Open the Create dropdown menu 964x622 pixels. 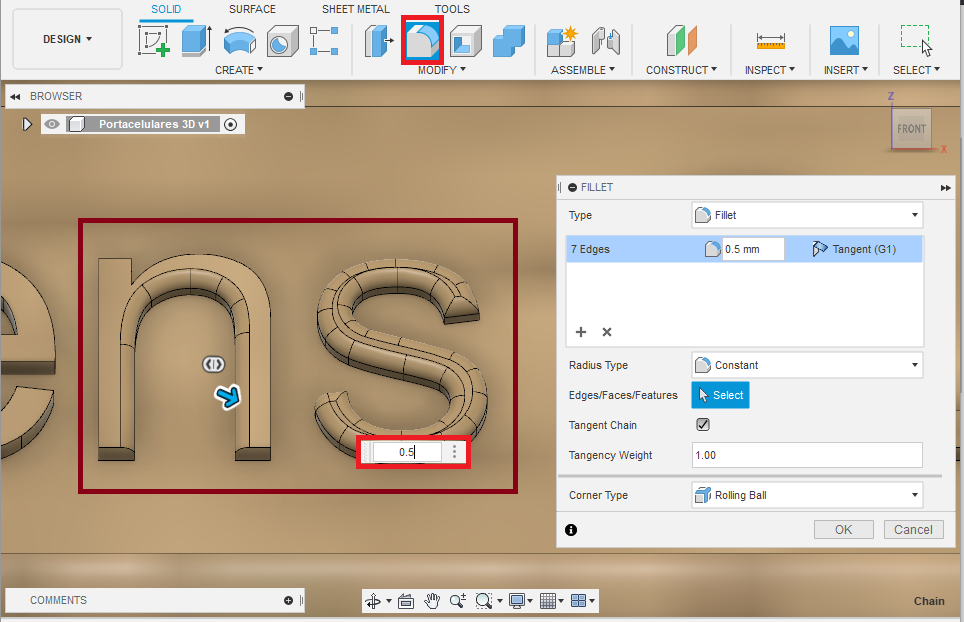point(239,70)
